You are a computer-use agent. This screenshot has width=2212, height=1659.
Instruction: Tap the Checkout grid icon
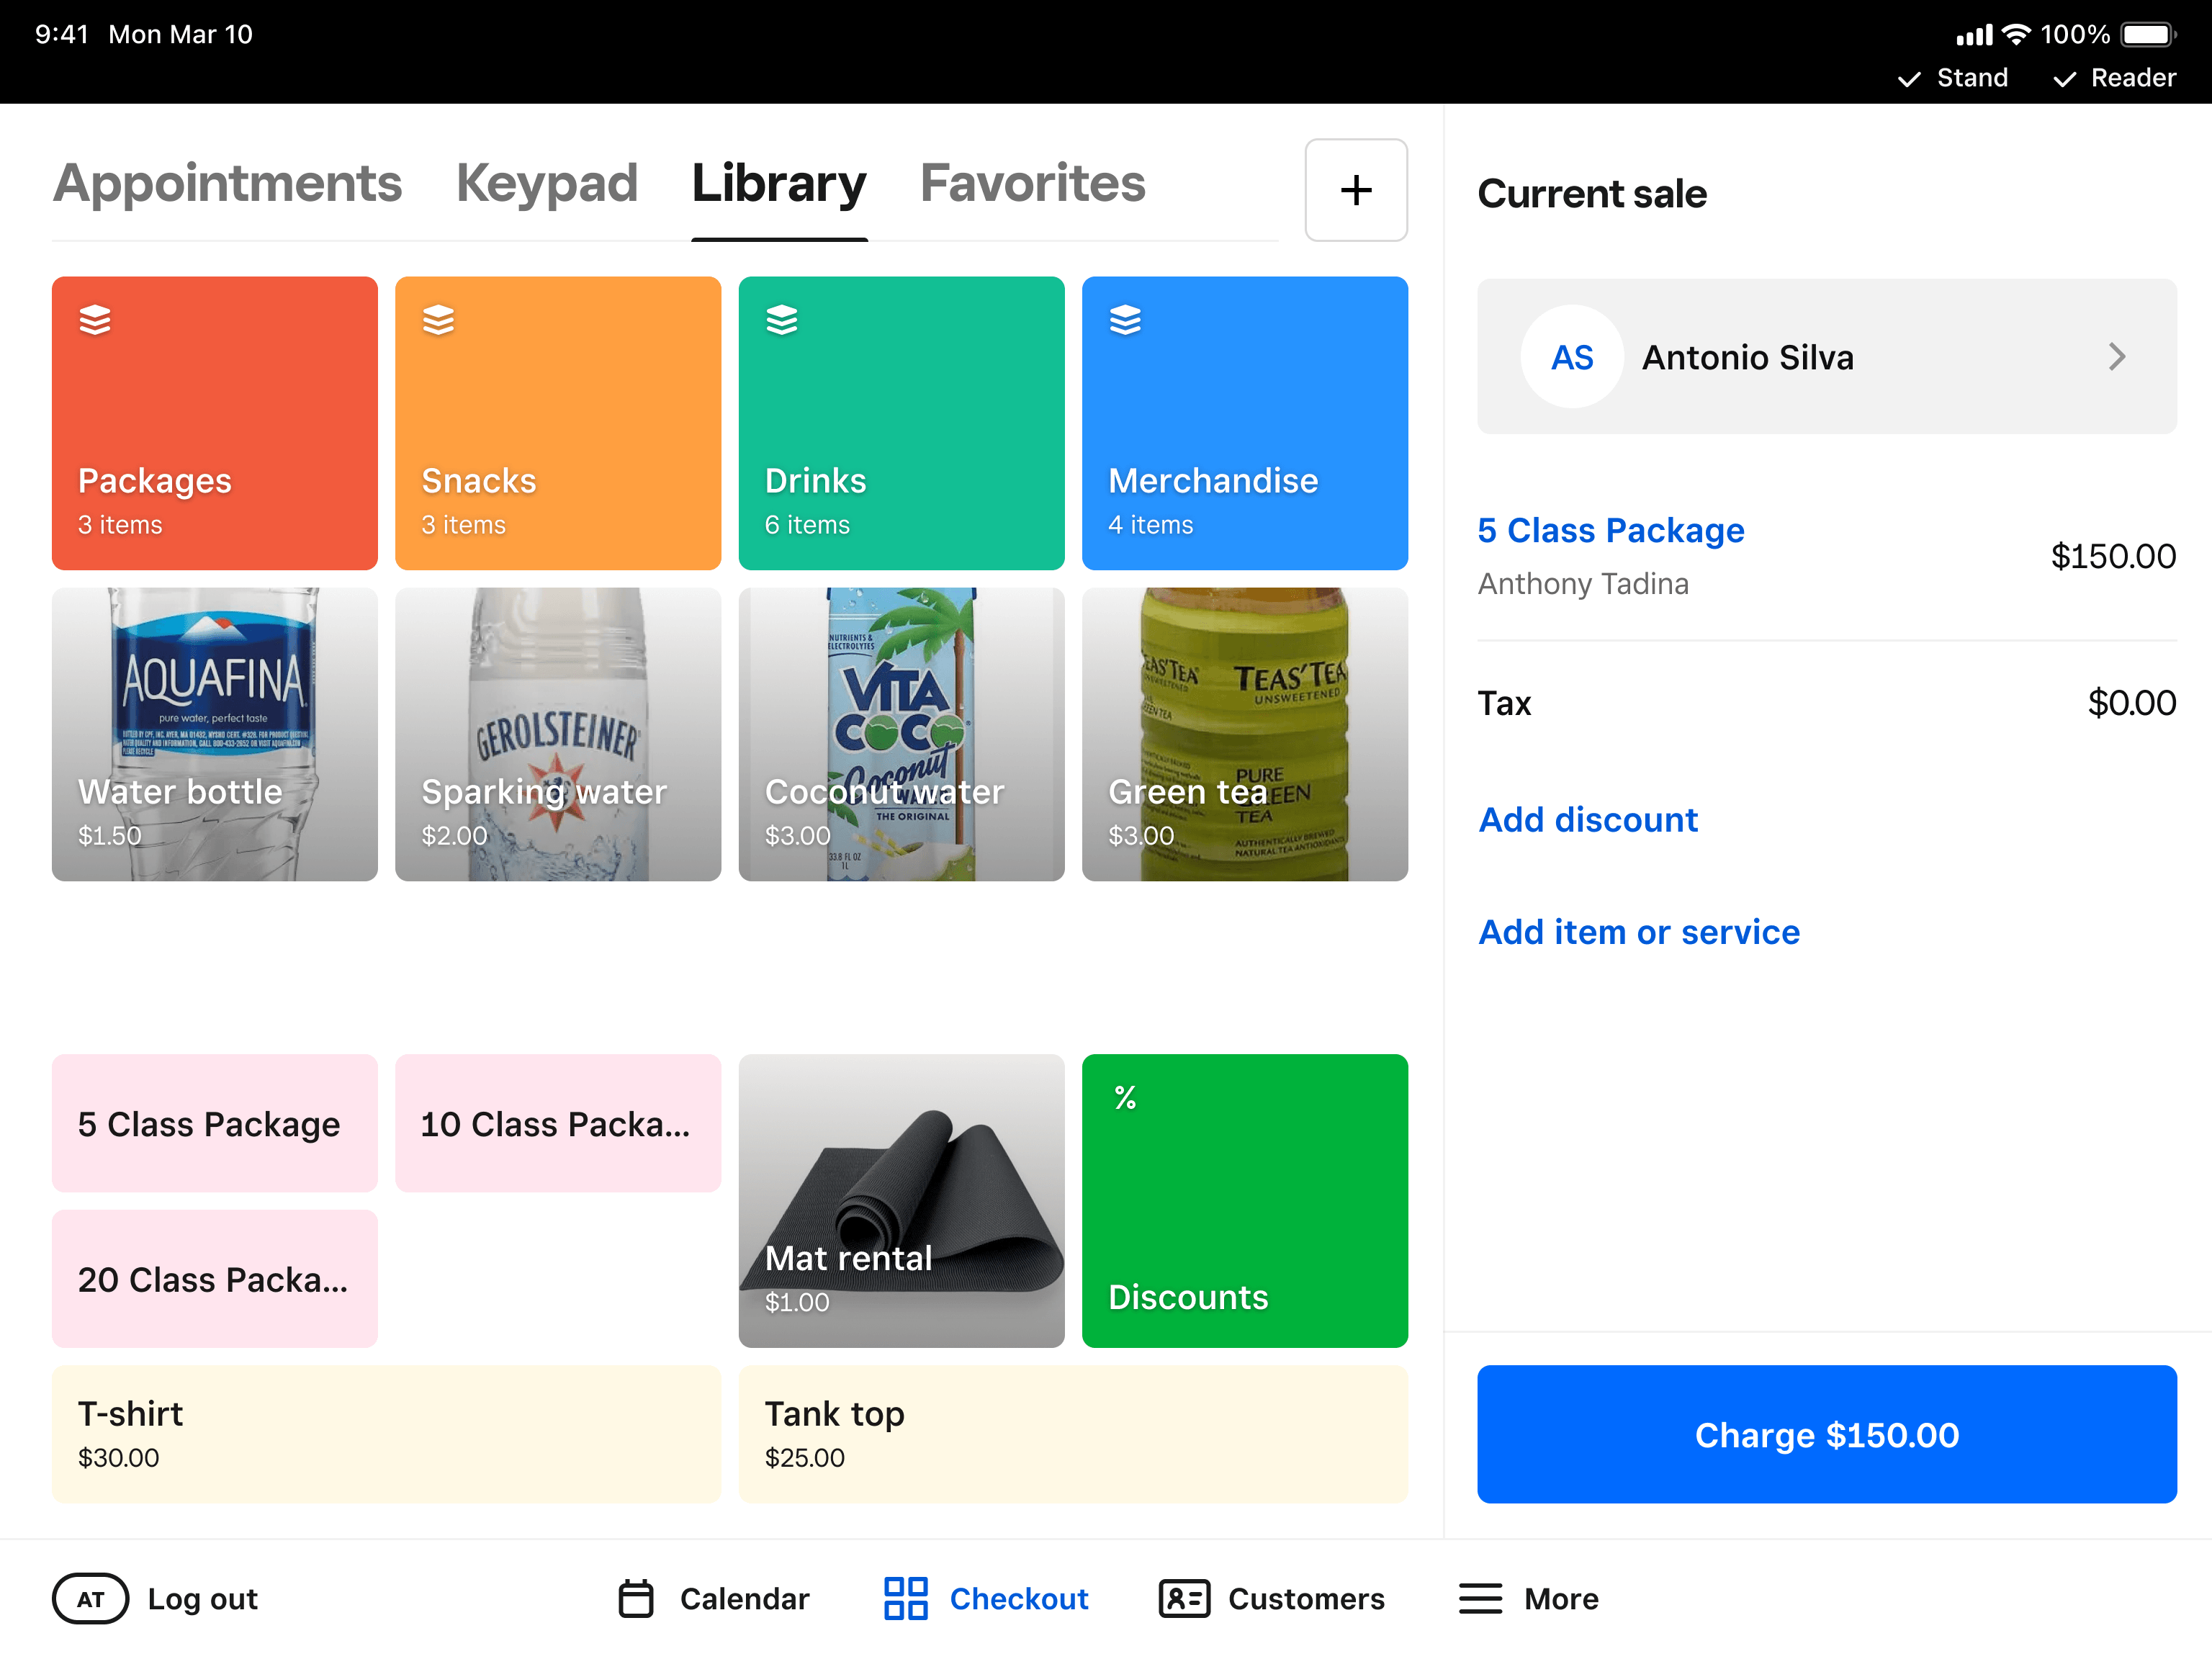pos(905,1598)
